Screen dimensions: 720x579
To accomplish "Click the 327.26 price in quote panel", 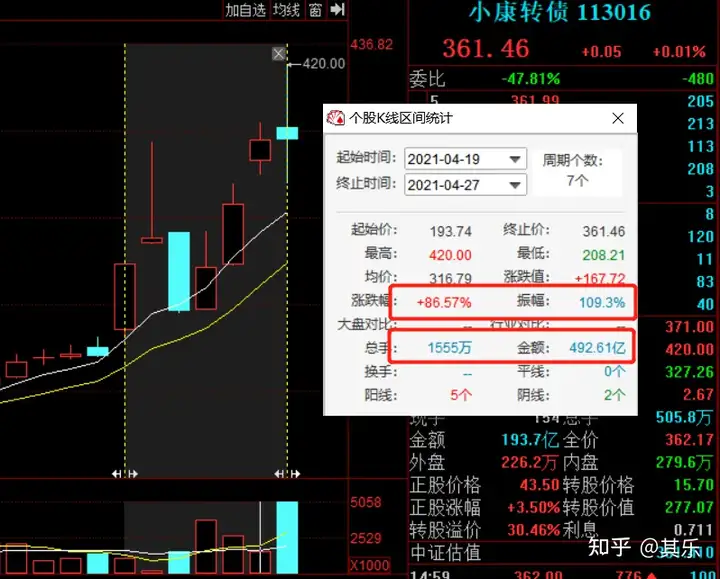I will 689,372.
